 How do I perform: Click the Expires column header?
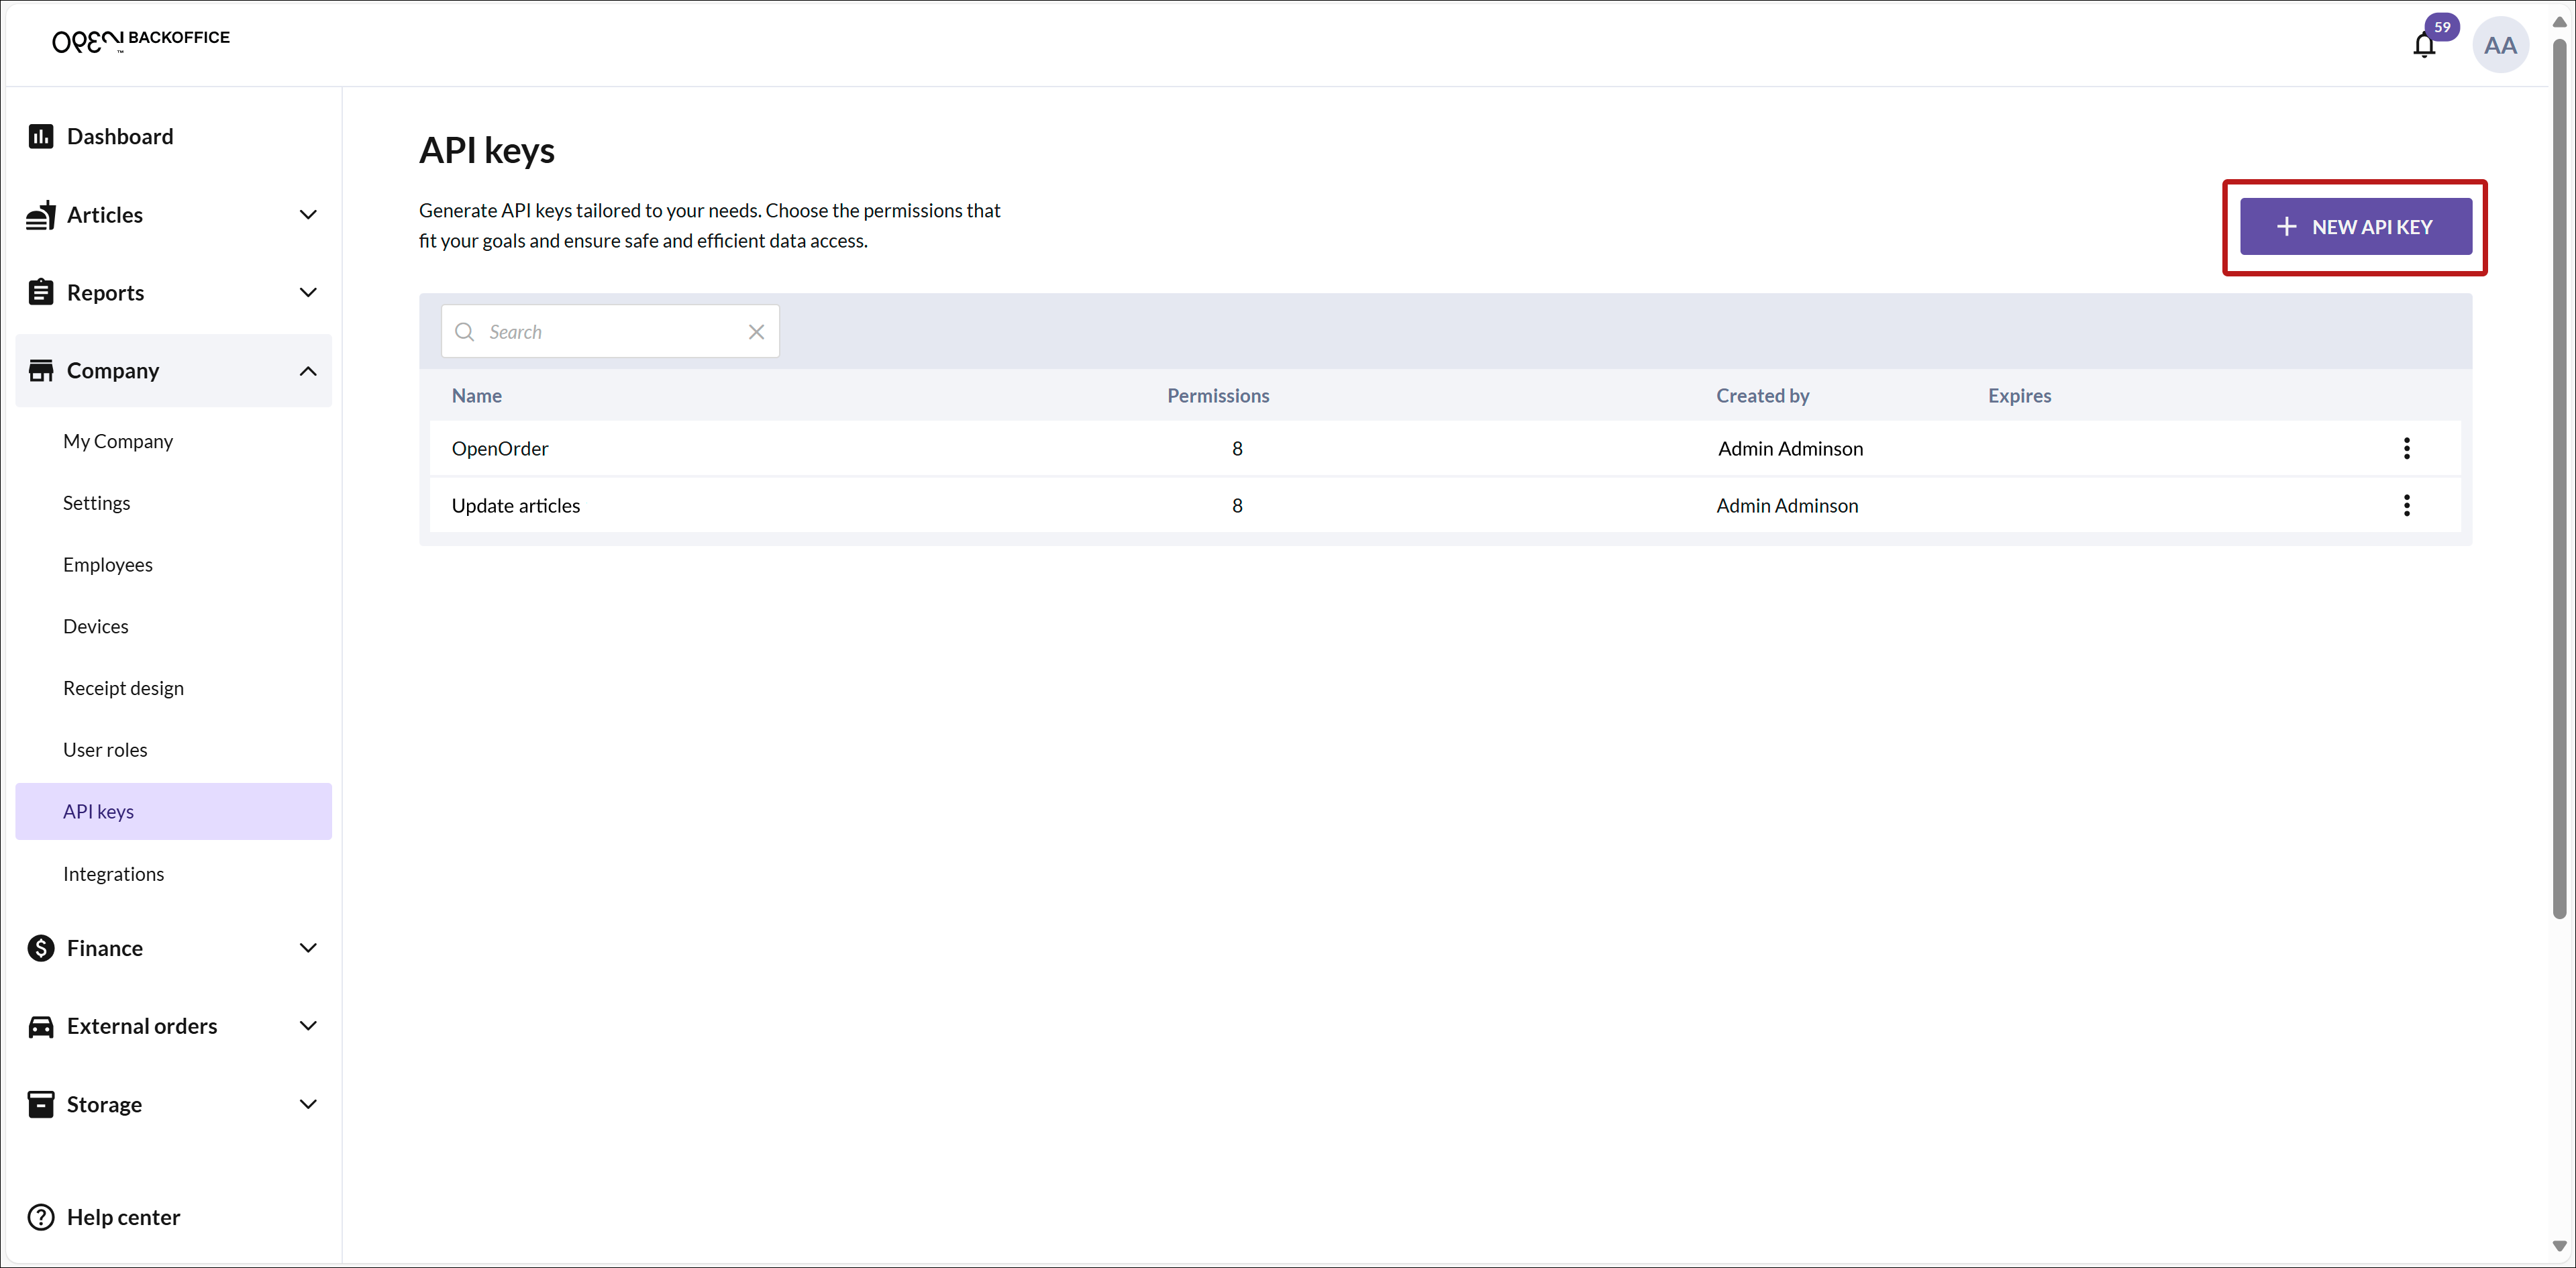click(2019, 395)
